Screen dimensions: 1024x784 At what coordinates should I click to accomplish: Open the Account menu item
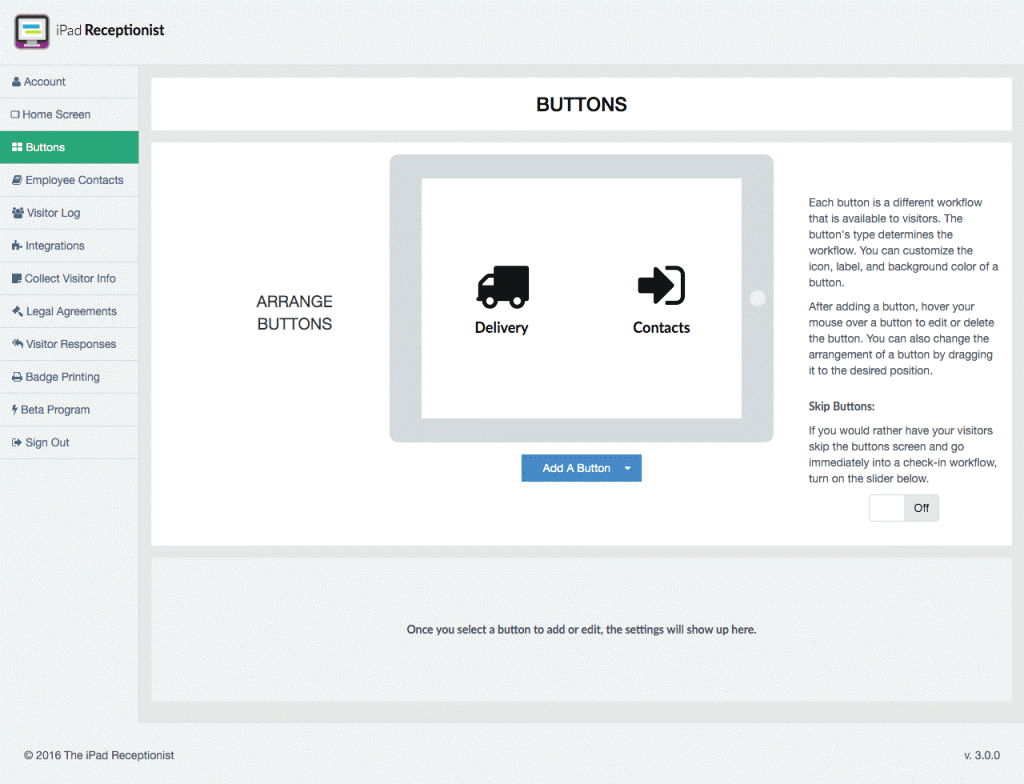(69, 82)
